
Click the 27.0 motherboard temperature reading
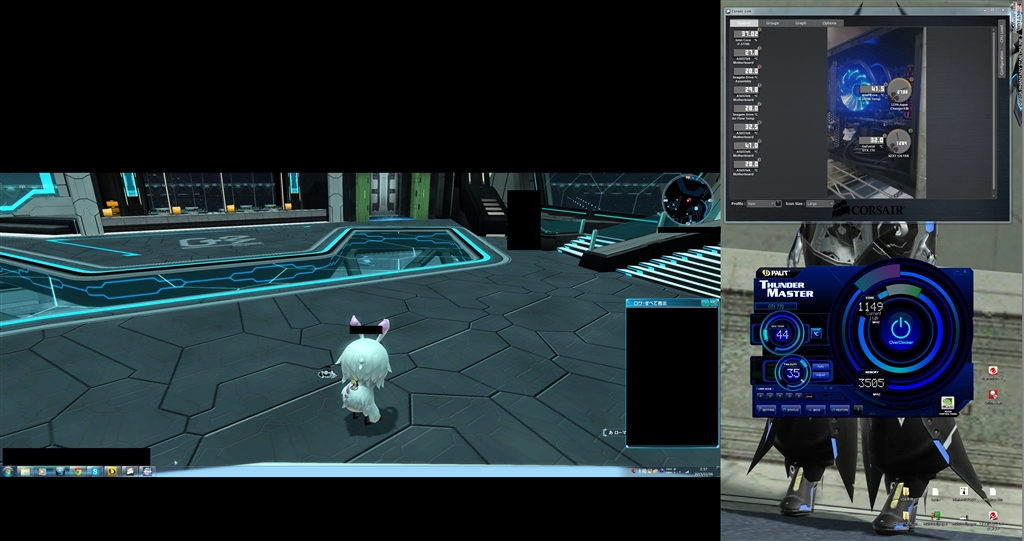(x=746, y=52)
